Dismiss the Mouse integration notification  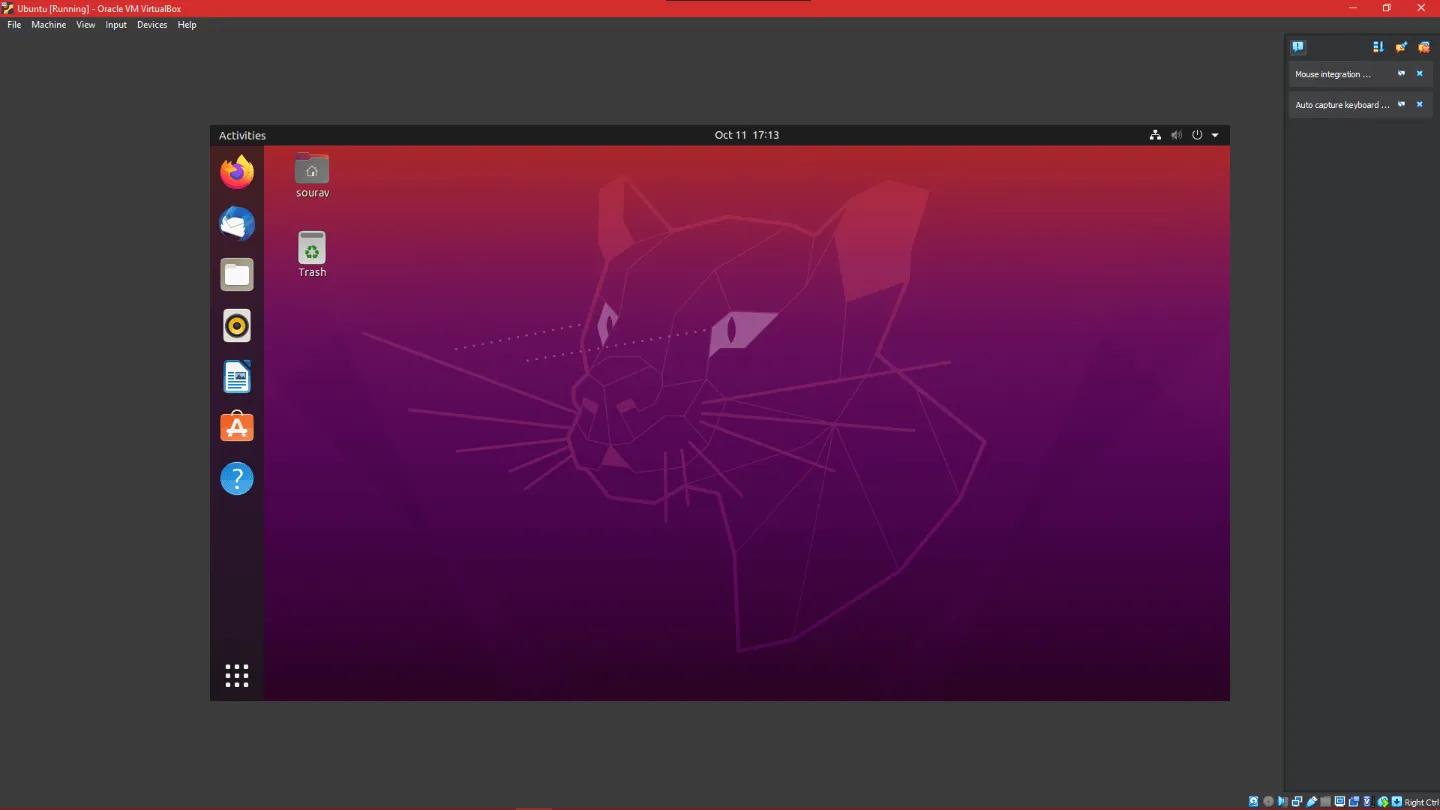coord(1419,73)
